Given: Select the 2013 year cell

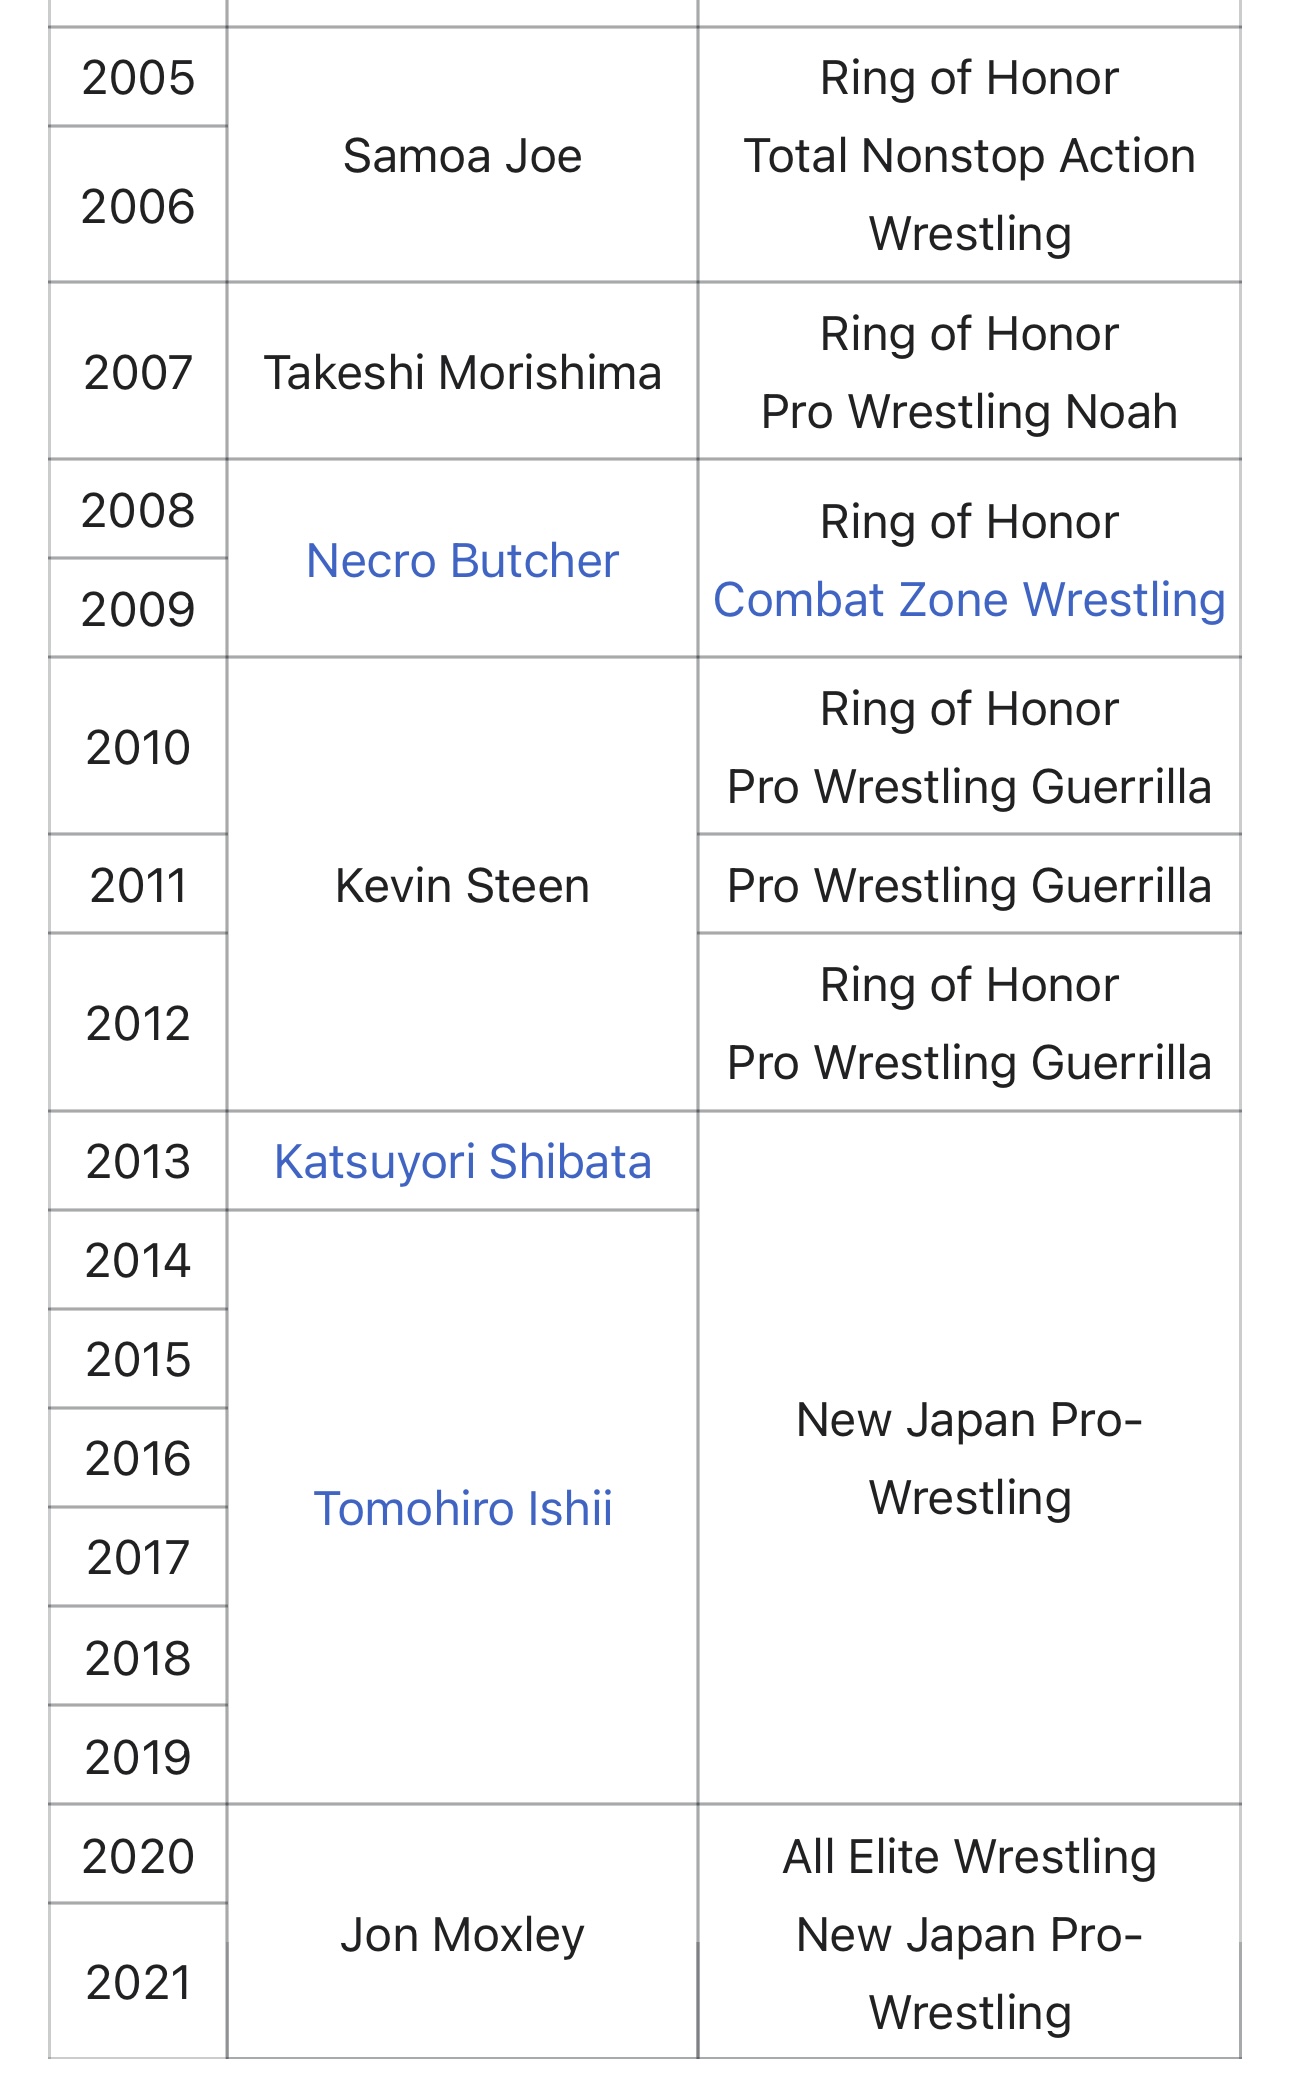Looking at the screenshot, I should pyautogui.click(x=138, y=1162).
